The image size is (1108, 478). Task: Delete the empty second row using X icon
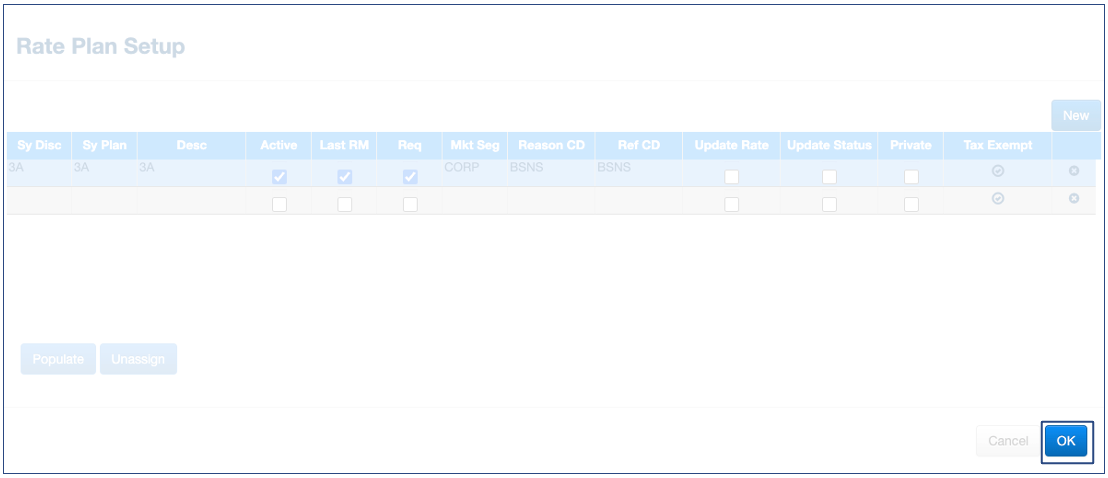coord(1074,199)
